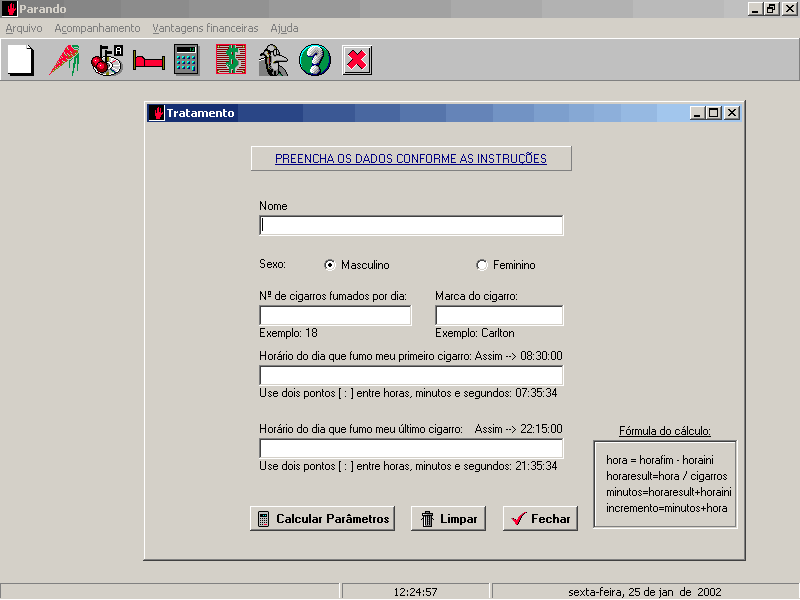Click the Fechar button
The height and width of the screenshot is (600, 800).
click(540, 519)
